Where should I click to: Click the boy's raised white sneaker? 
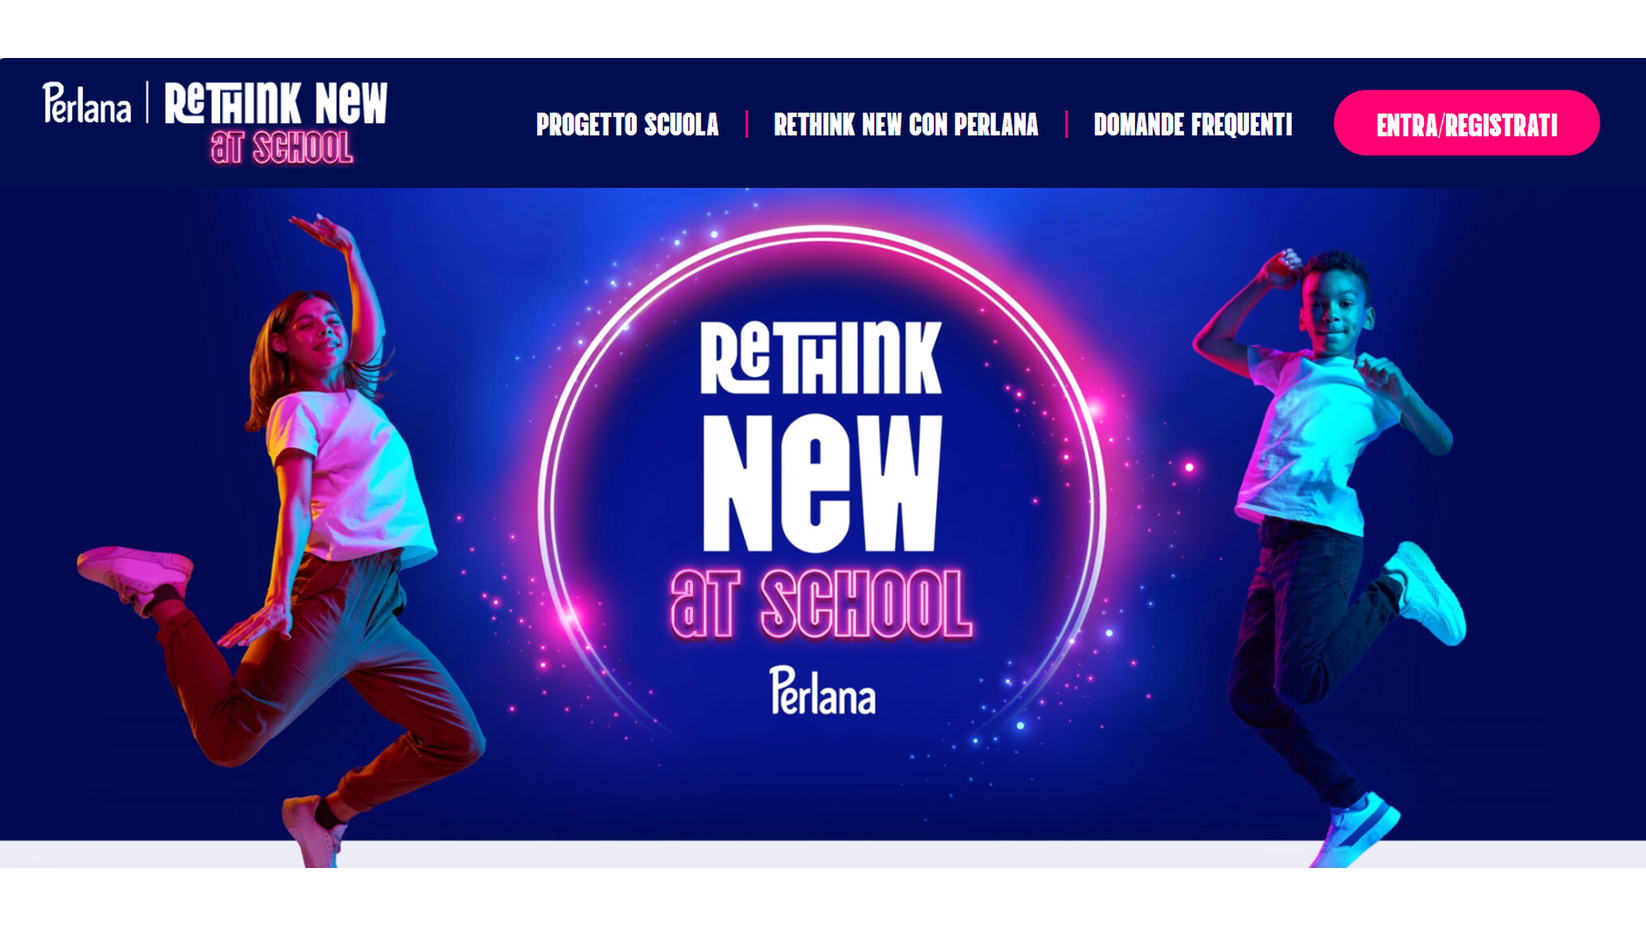click(1427, 592)
